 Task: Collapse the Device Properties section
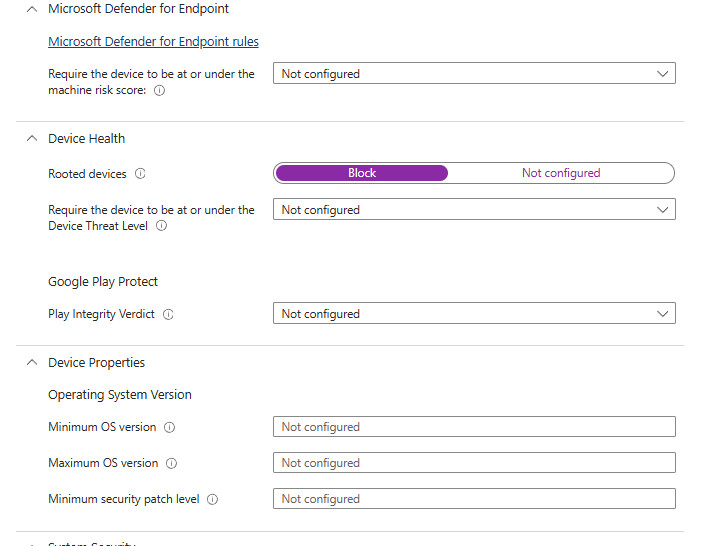(31, 363)
